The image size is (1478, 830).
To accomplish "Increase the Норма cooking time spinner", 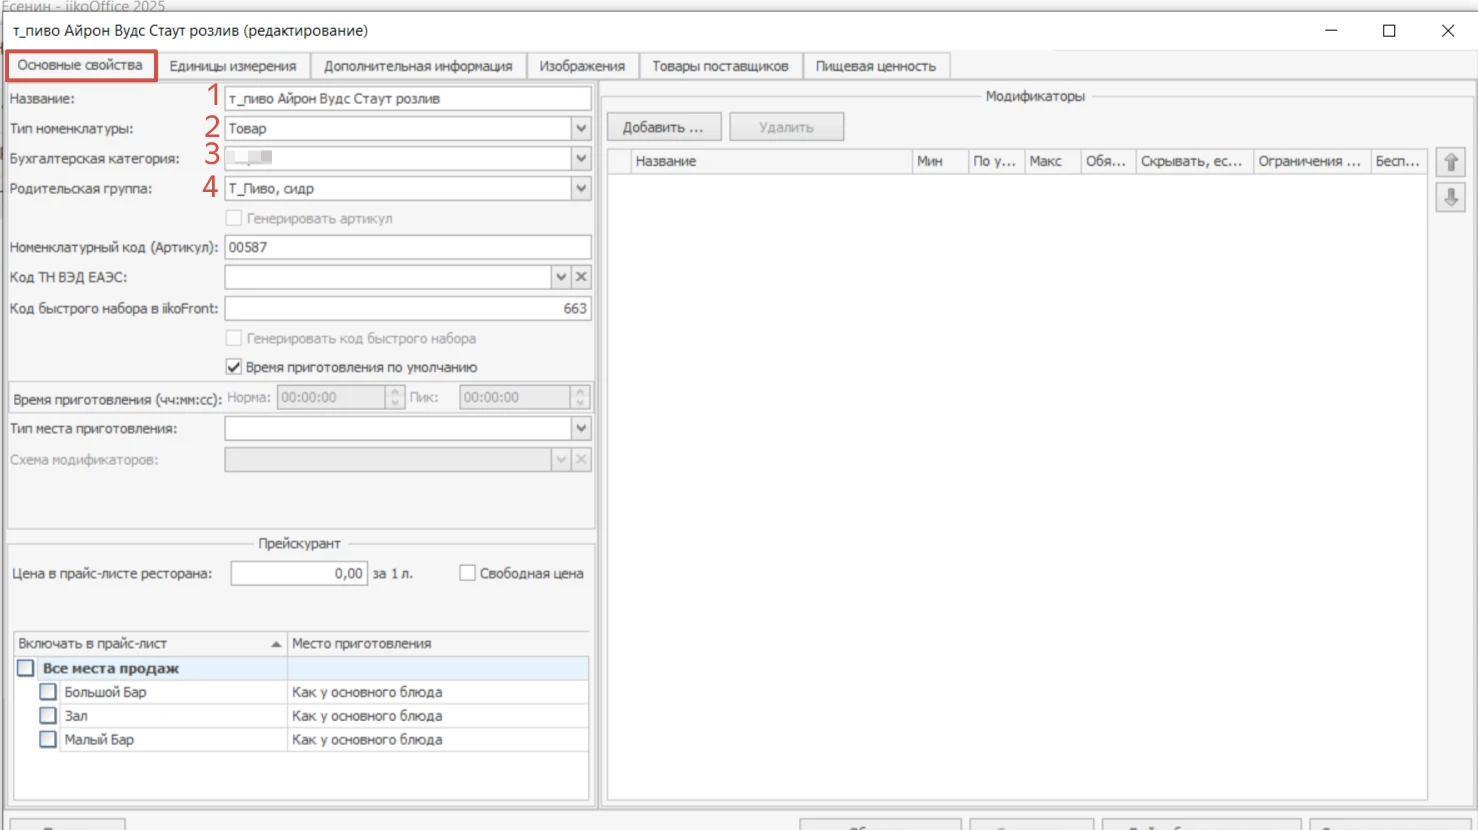I will click(x=395, y=391).
